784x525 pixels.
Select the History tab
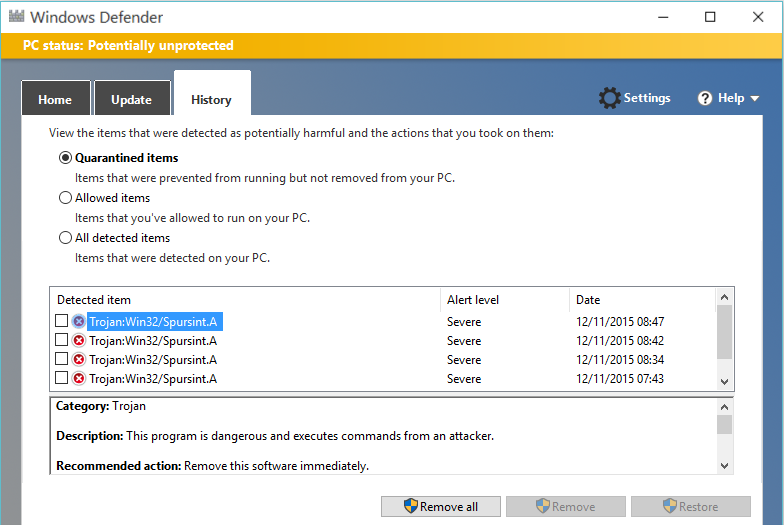(x=212, y=94)
